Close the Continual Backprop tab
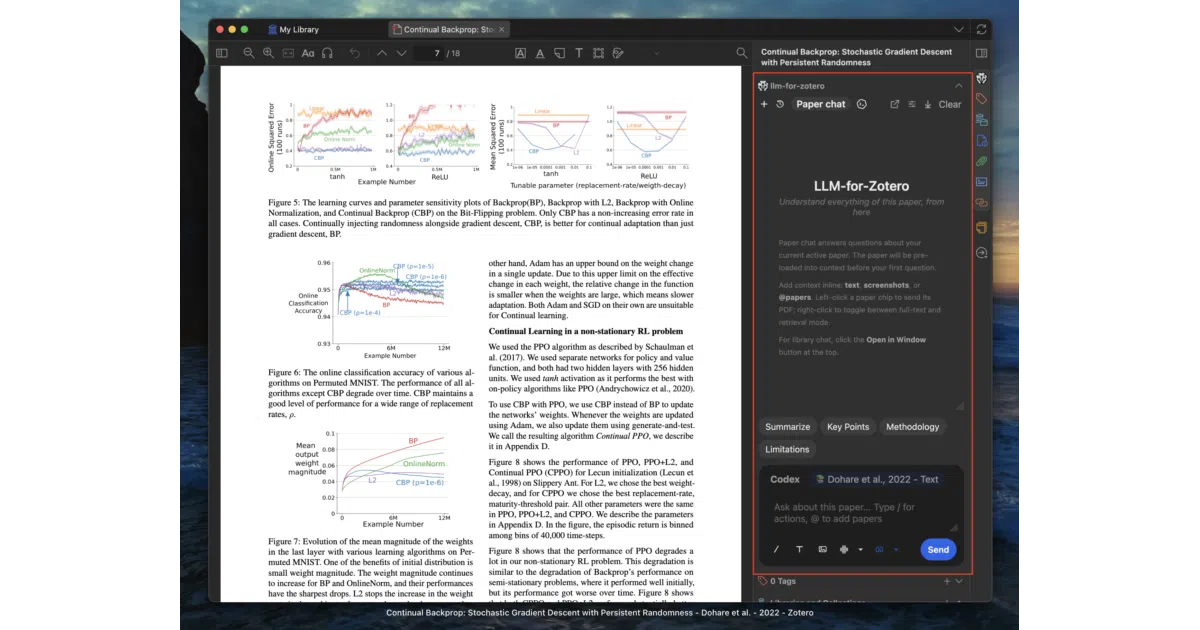Image resolution: width=1200 pixels, height=630 pixels. pos(502,30)
